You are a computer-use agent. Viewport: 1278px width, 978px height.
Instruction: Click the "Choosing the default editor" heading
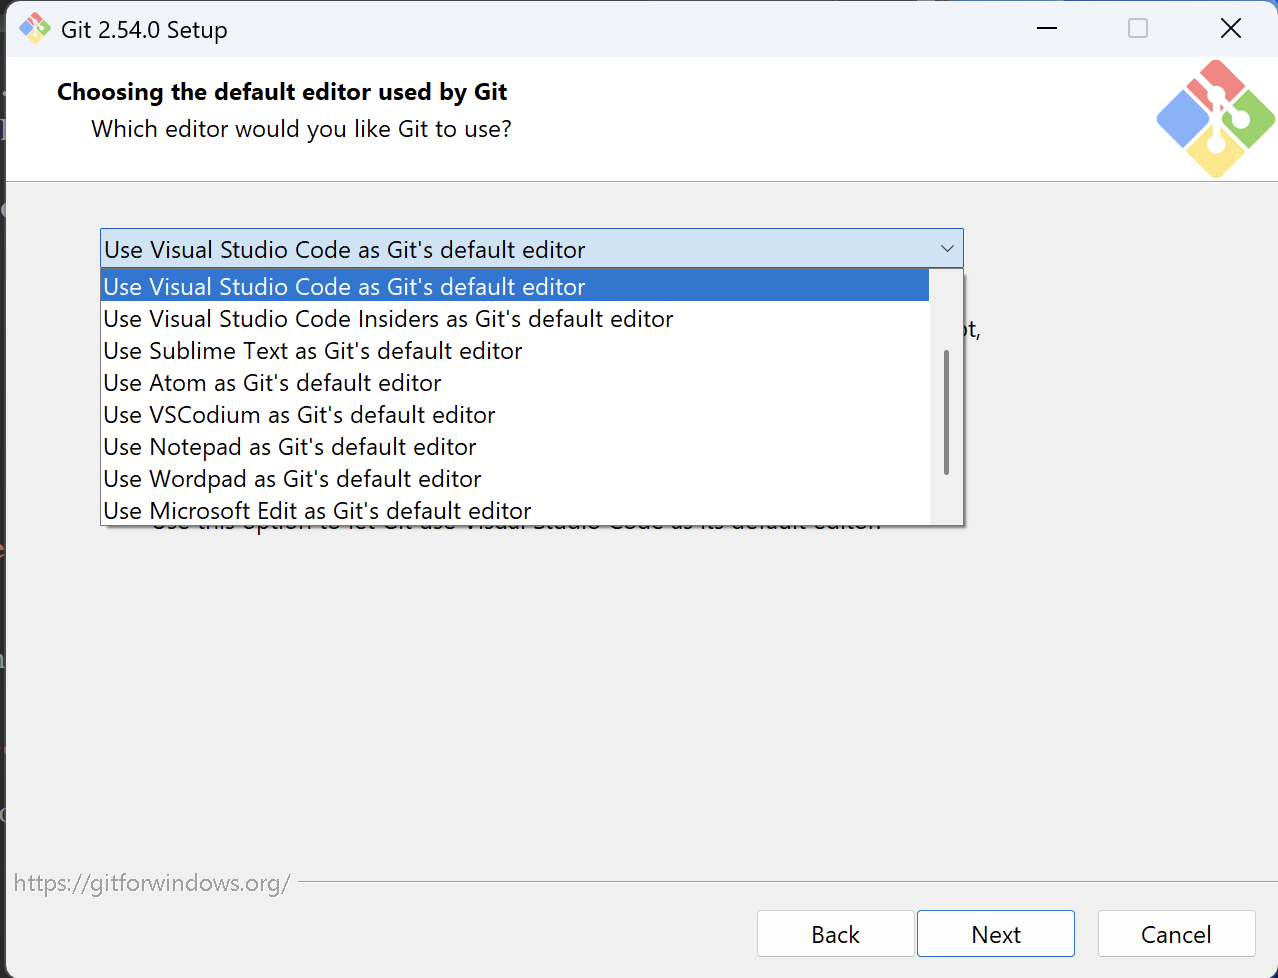[x=282, y=91]
